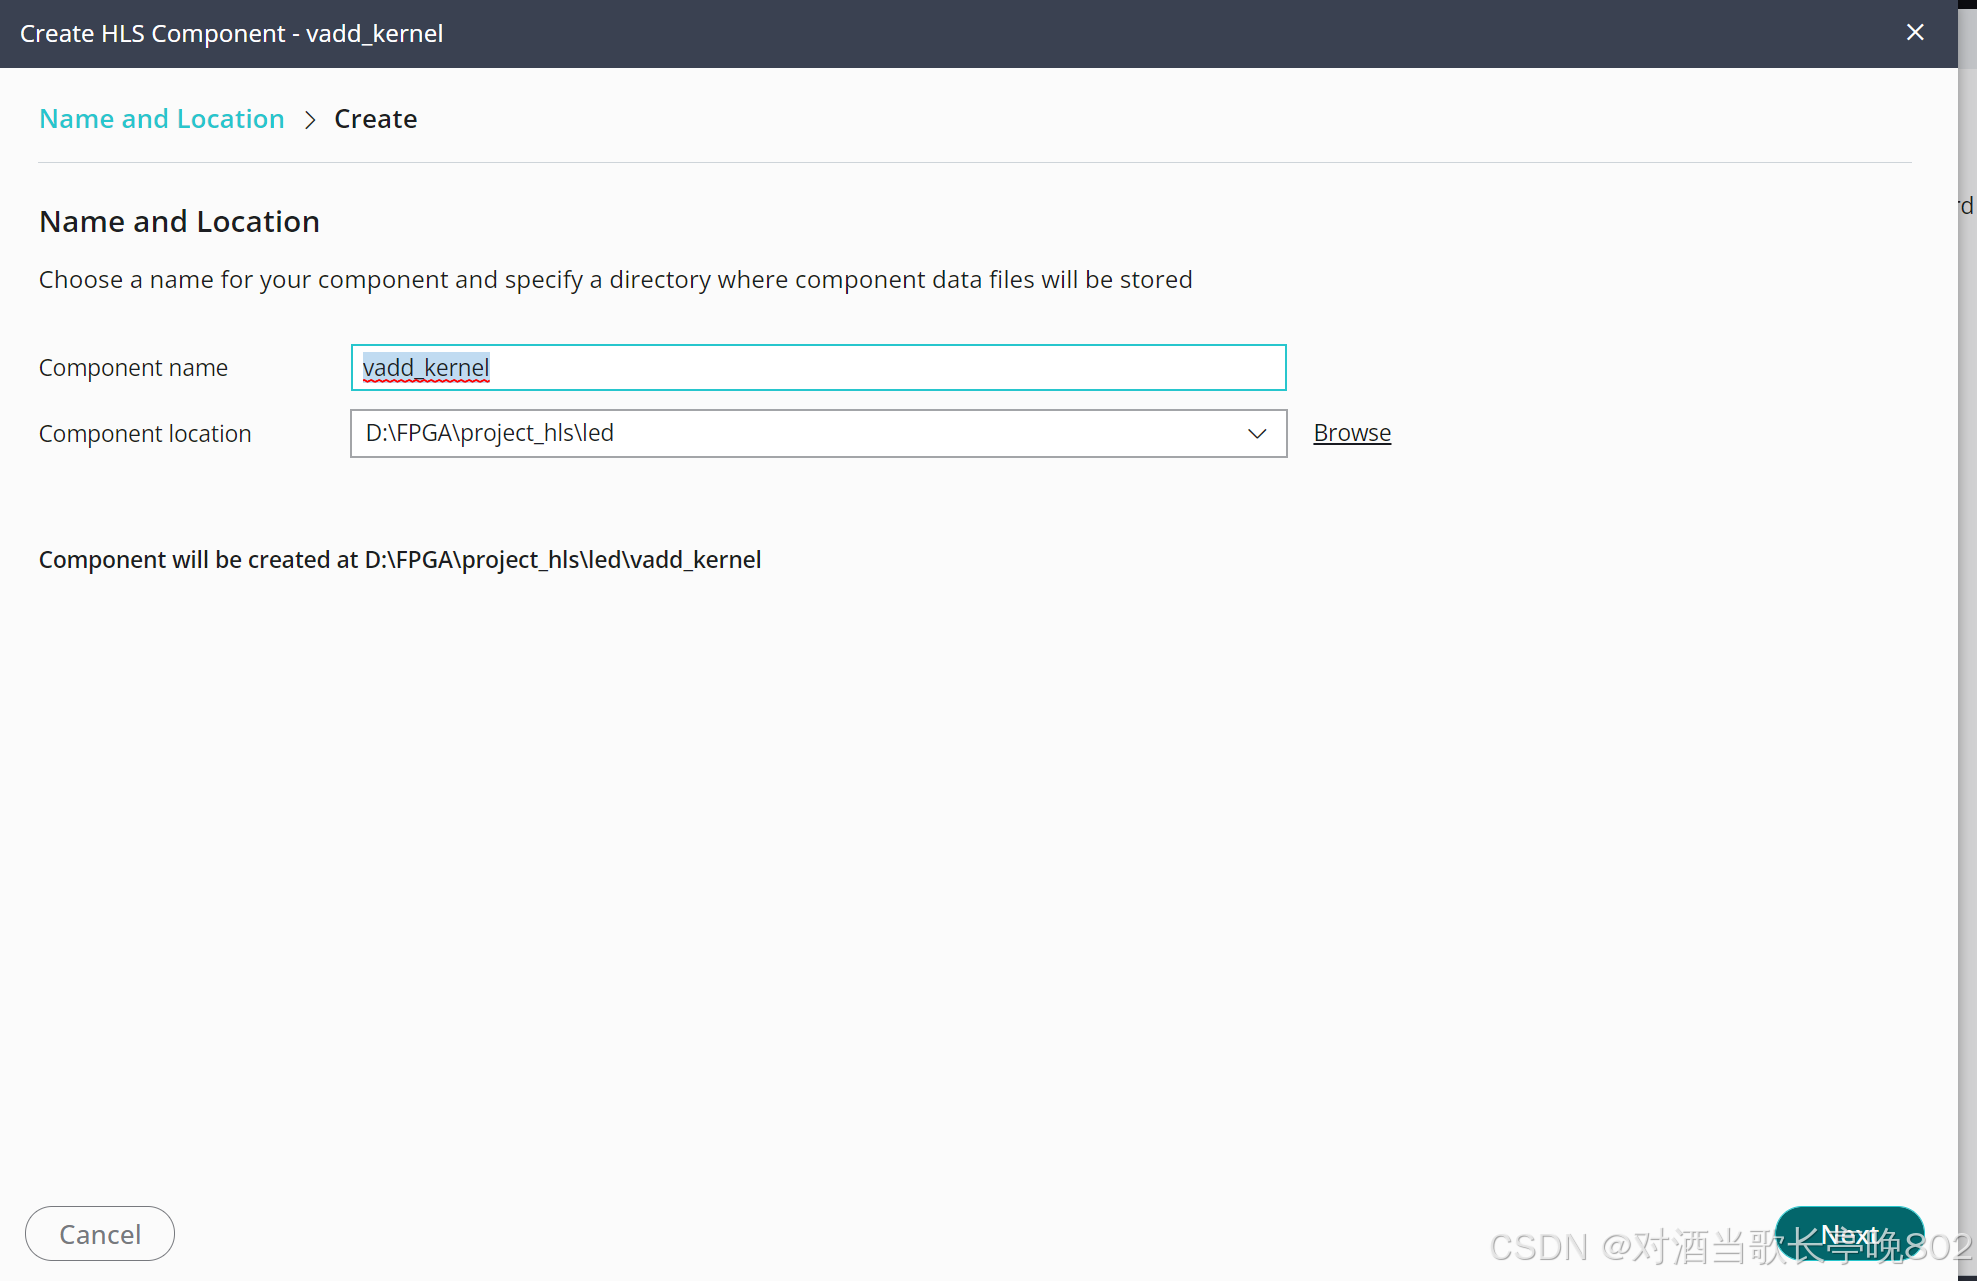The image size is (1977, 1281).
Task: Click the Name and Location section heading
Action: click(x=179, y=221)
